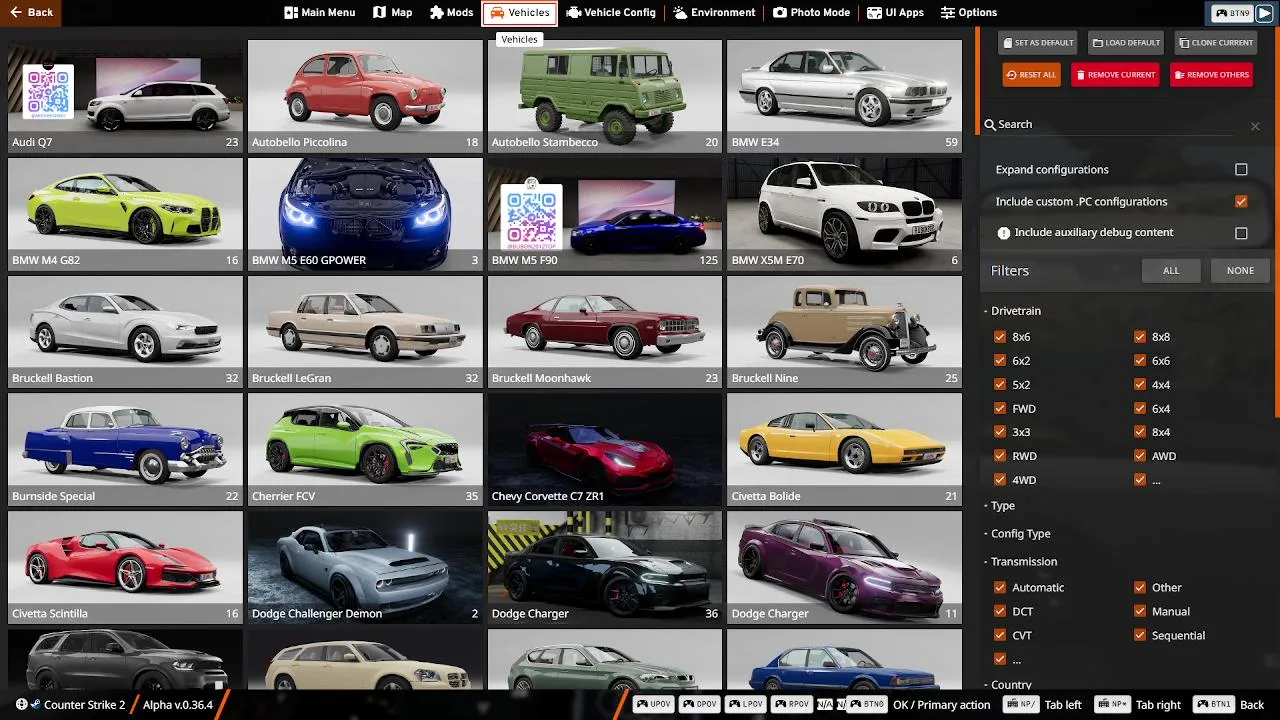Click the Steam icon beside Counter Strike 2
The image size is (1280, 720).
pos(35,705)
